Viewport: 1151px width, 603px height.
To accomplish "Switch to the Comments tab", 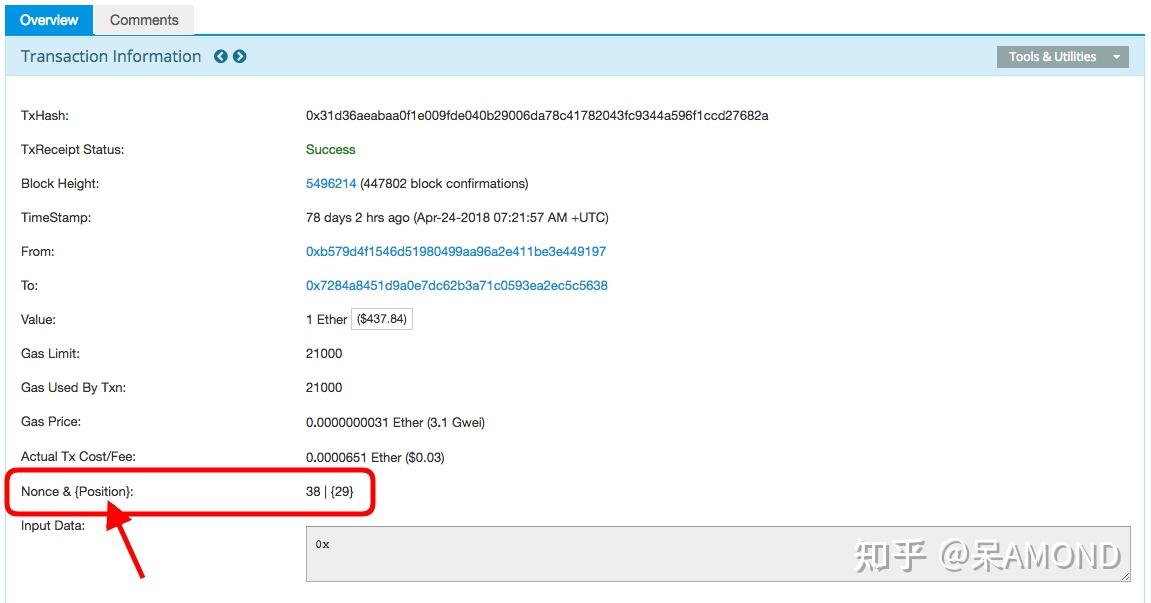I will coord(144,20).
